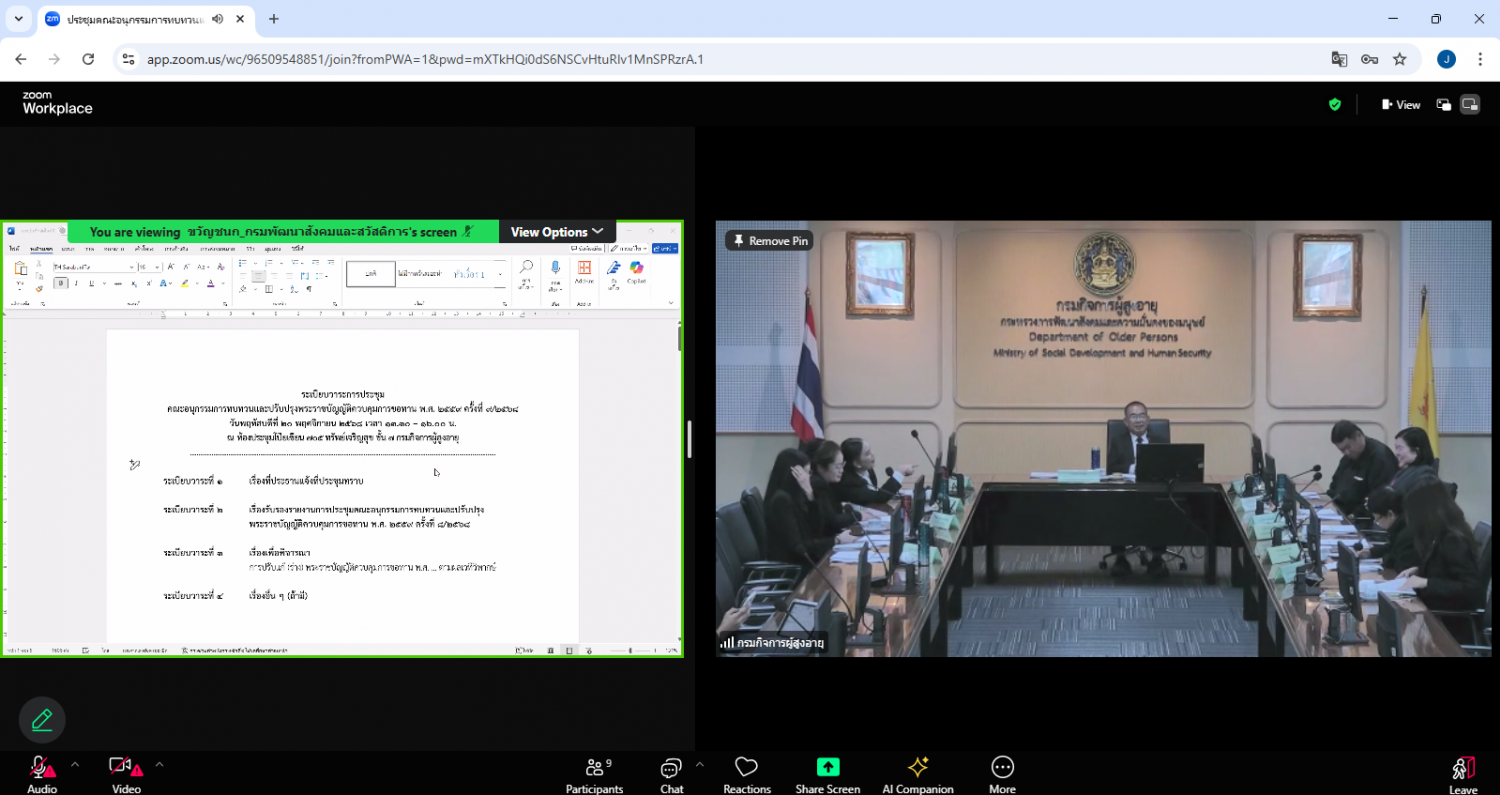Open a new browser tab
This screenshot has width=1500, height=795.
pos(273,19)
